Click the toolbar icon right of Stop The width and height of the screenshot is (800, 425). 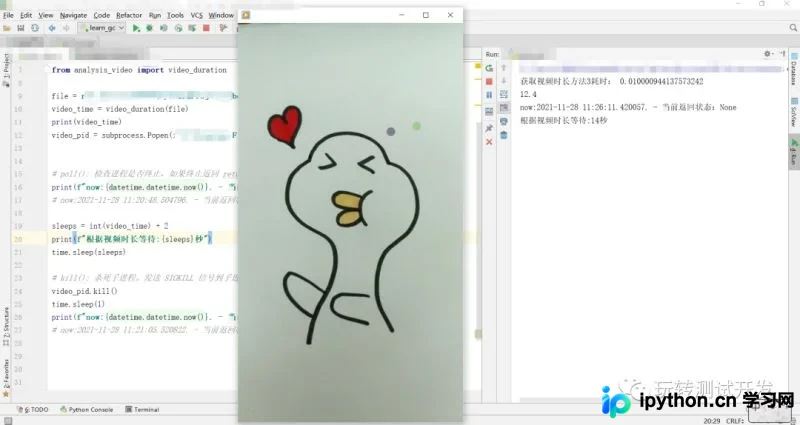click(223, 28)
